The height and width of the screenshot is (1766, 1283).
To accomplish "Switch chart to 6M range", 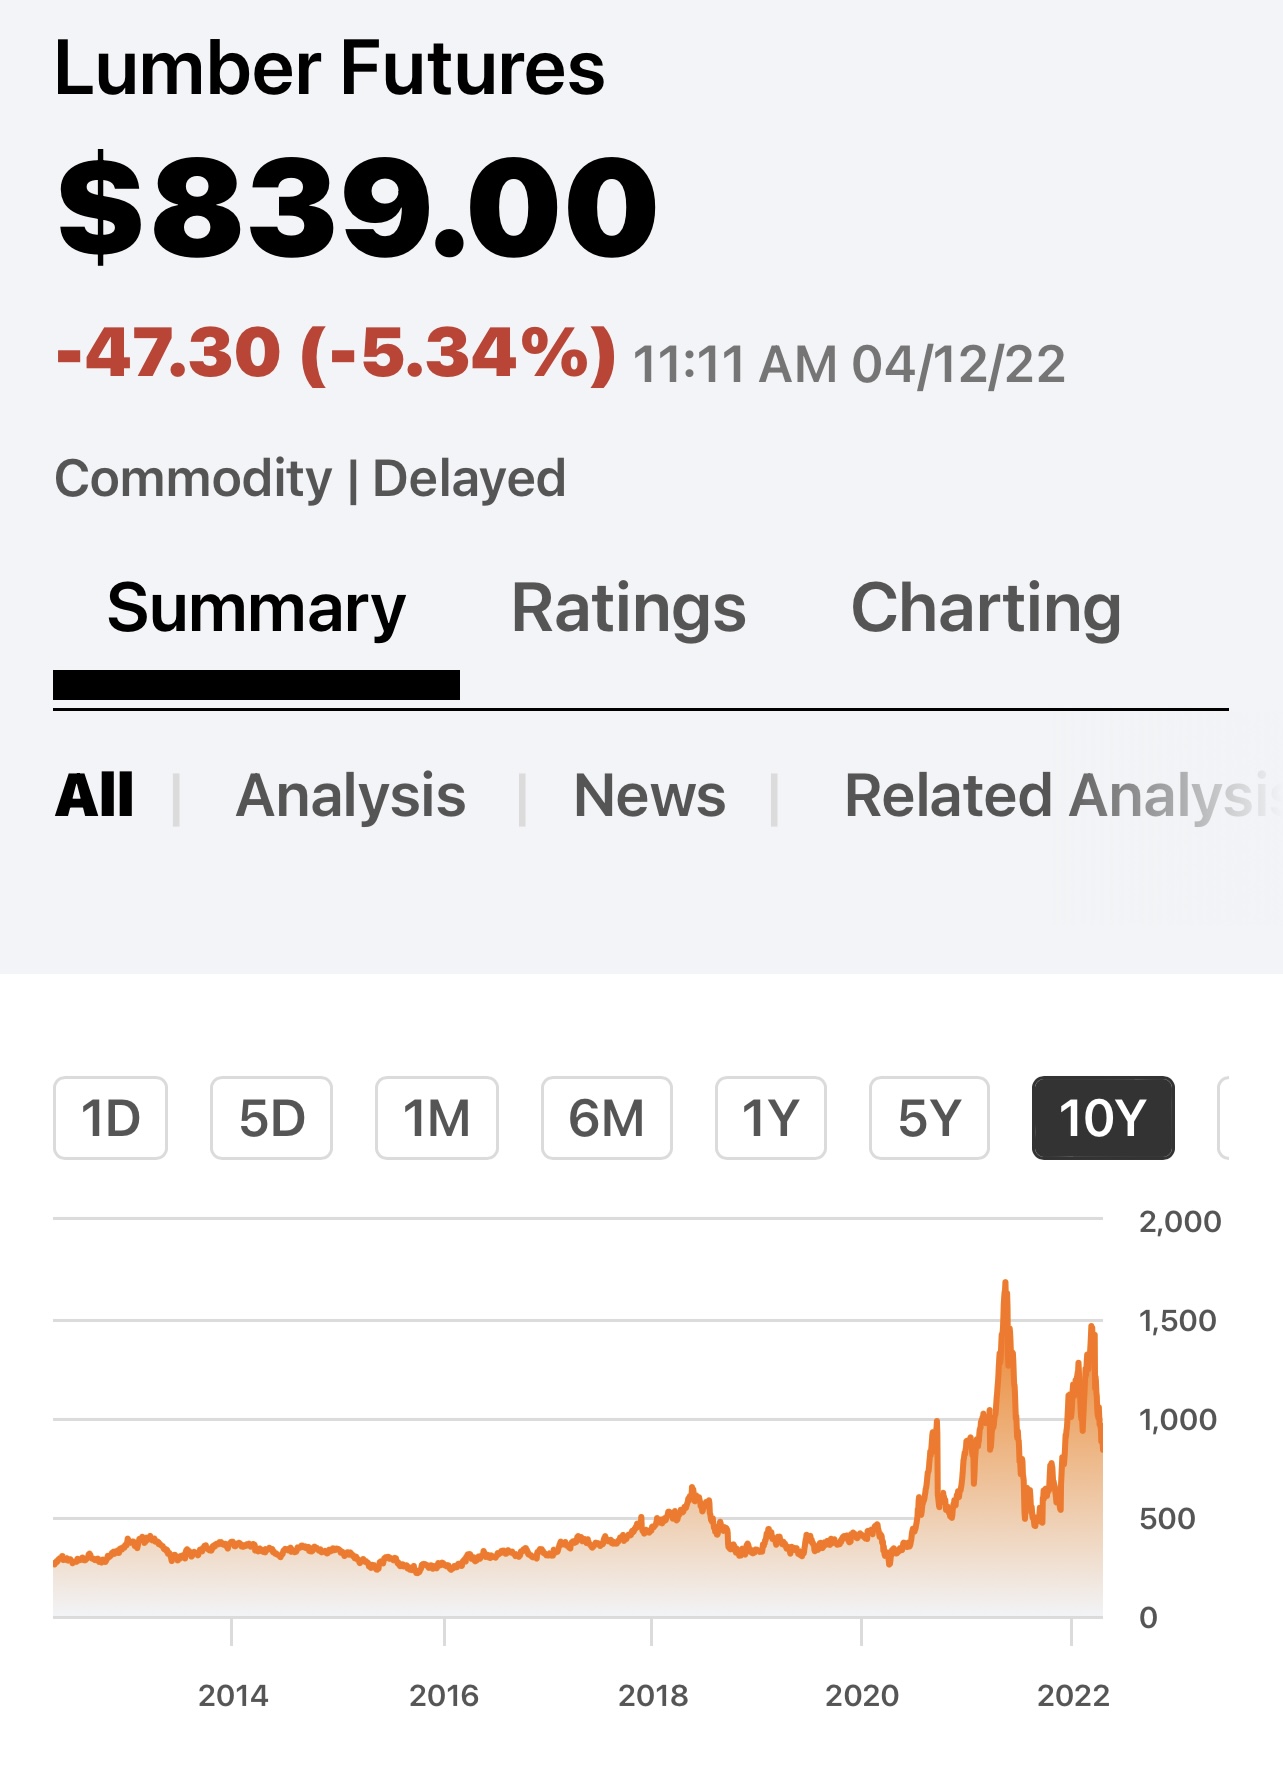I will 606,1118.
